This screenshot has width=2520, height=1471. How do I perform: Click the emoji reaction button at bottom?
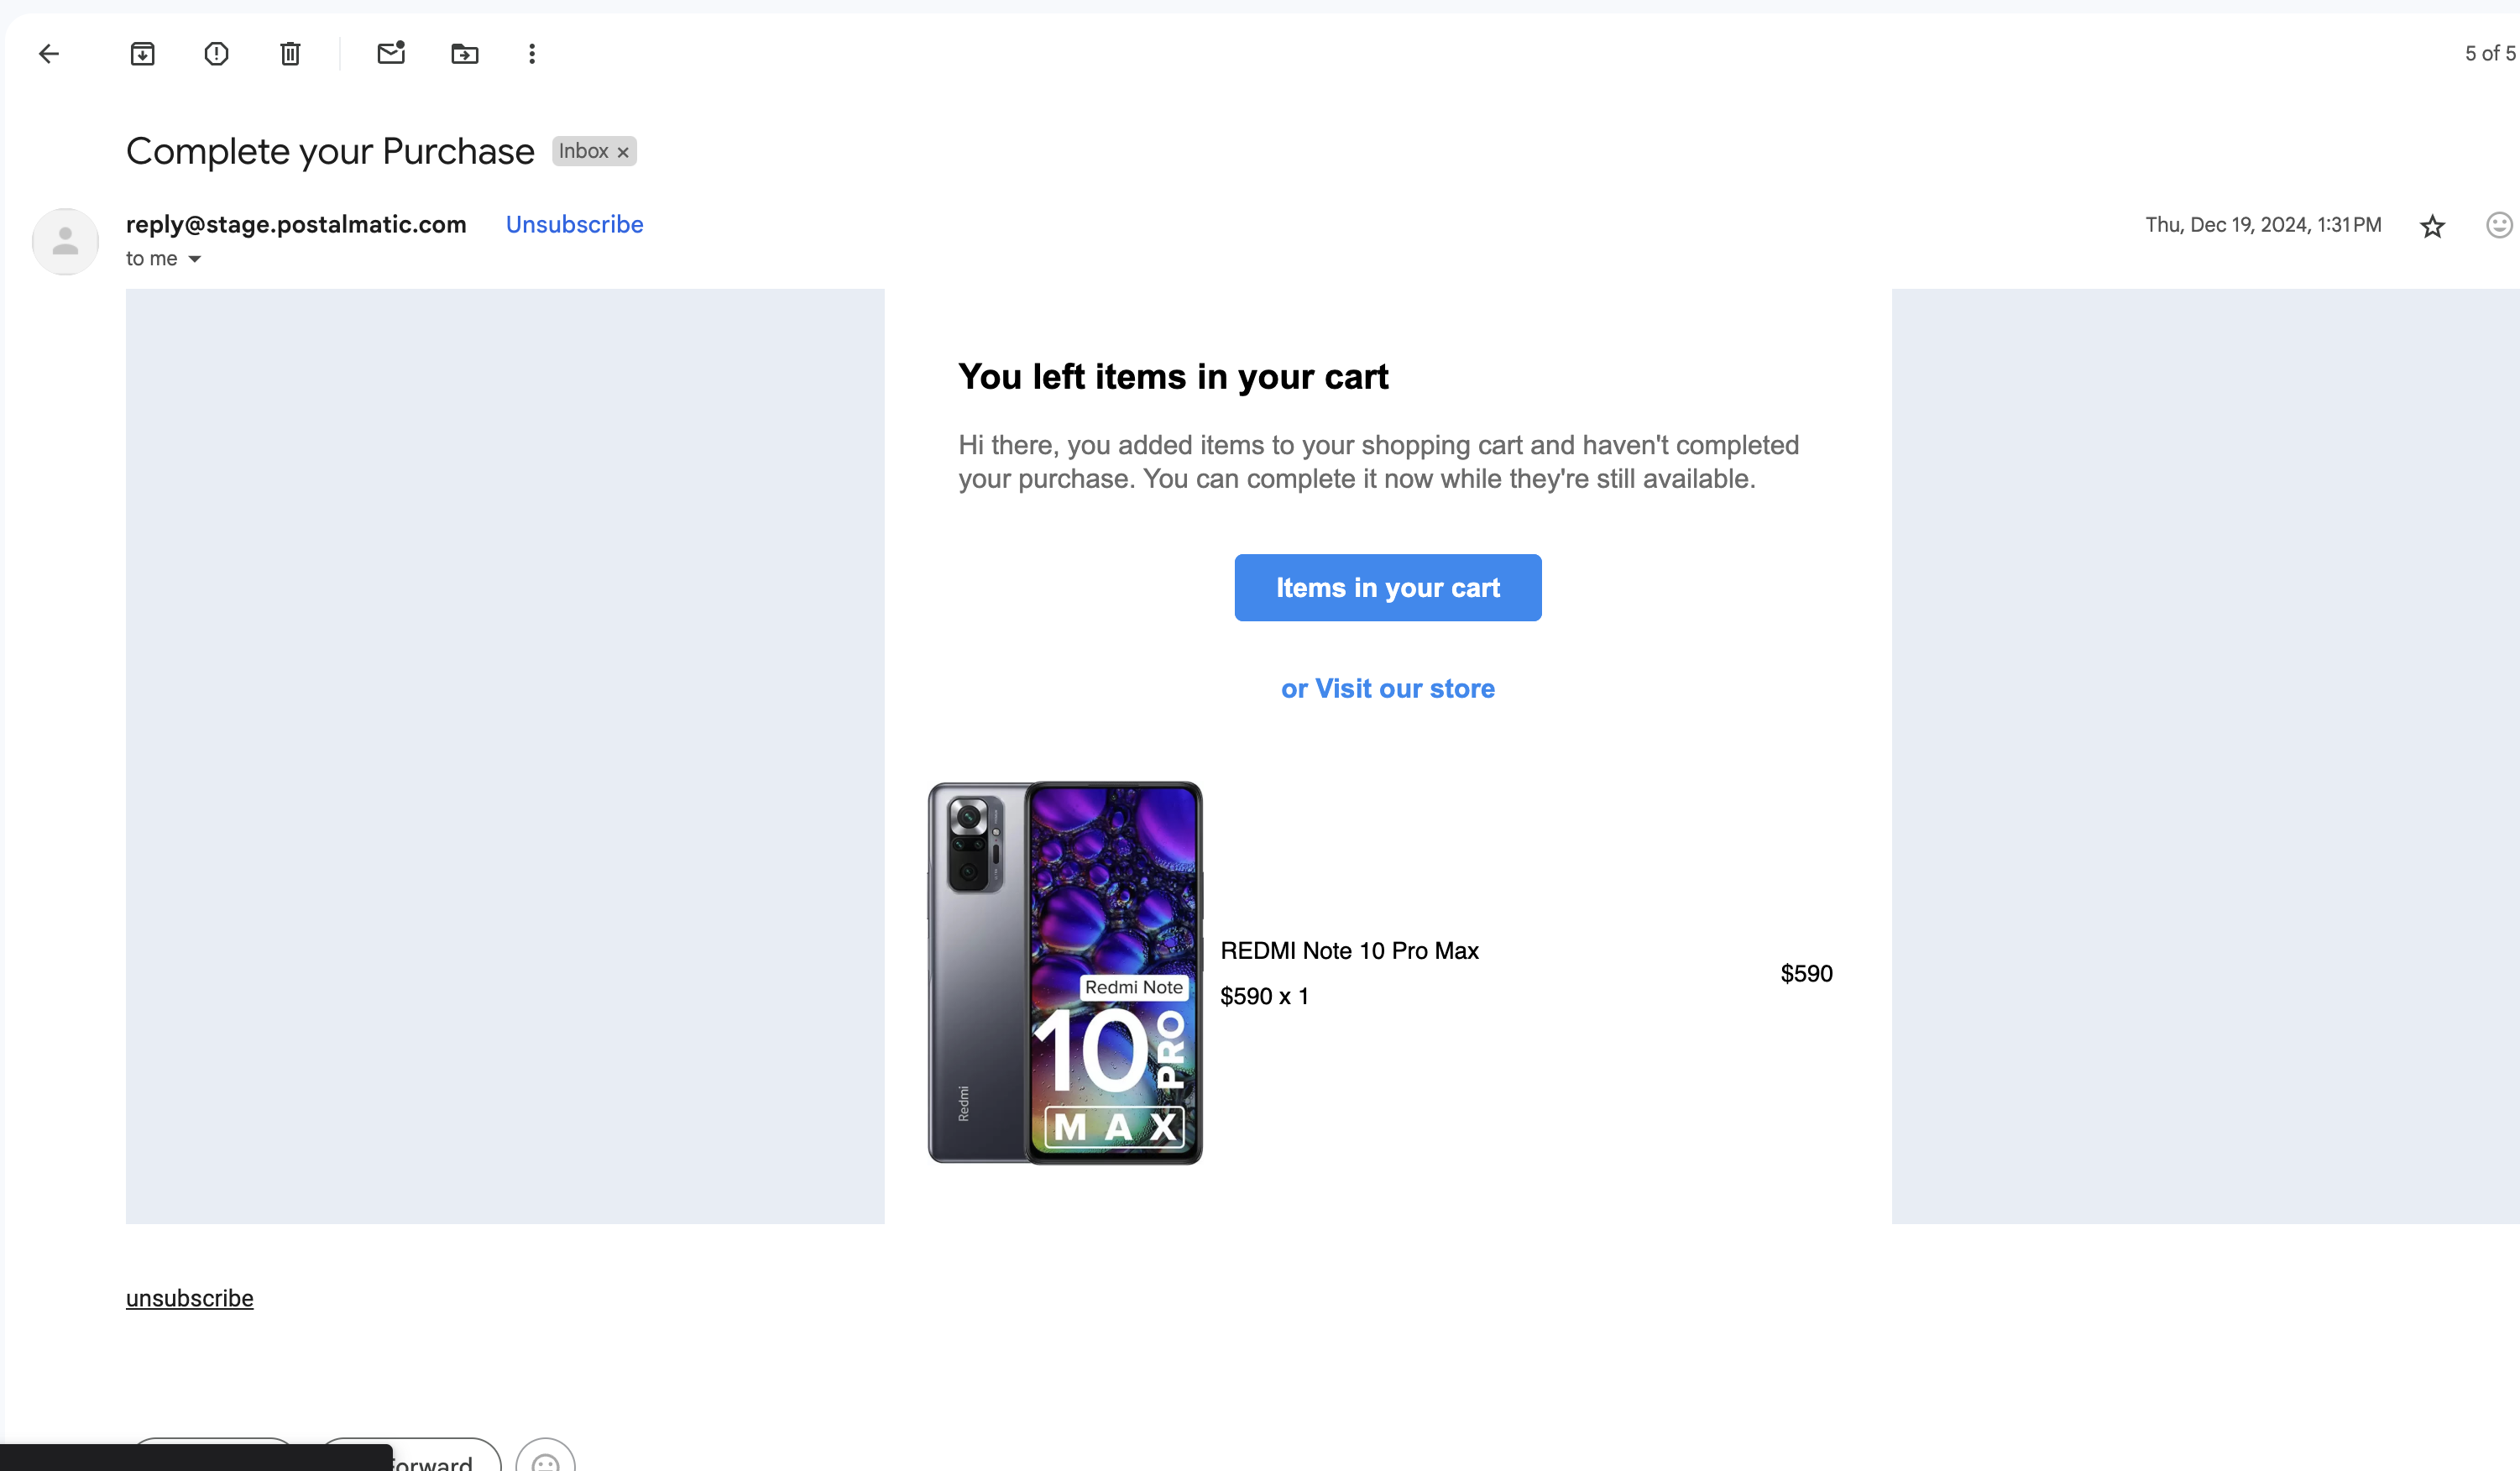[545, 1460]
